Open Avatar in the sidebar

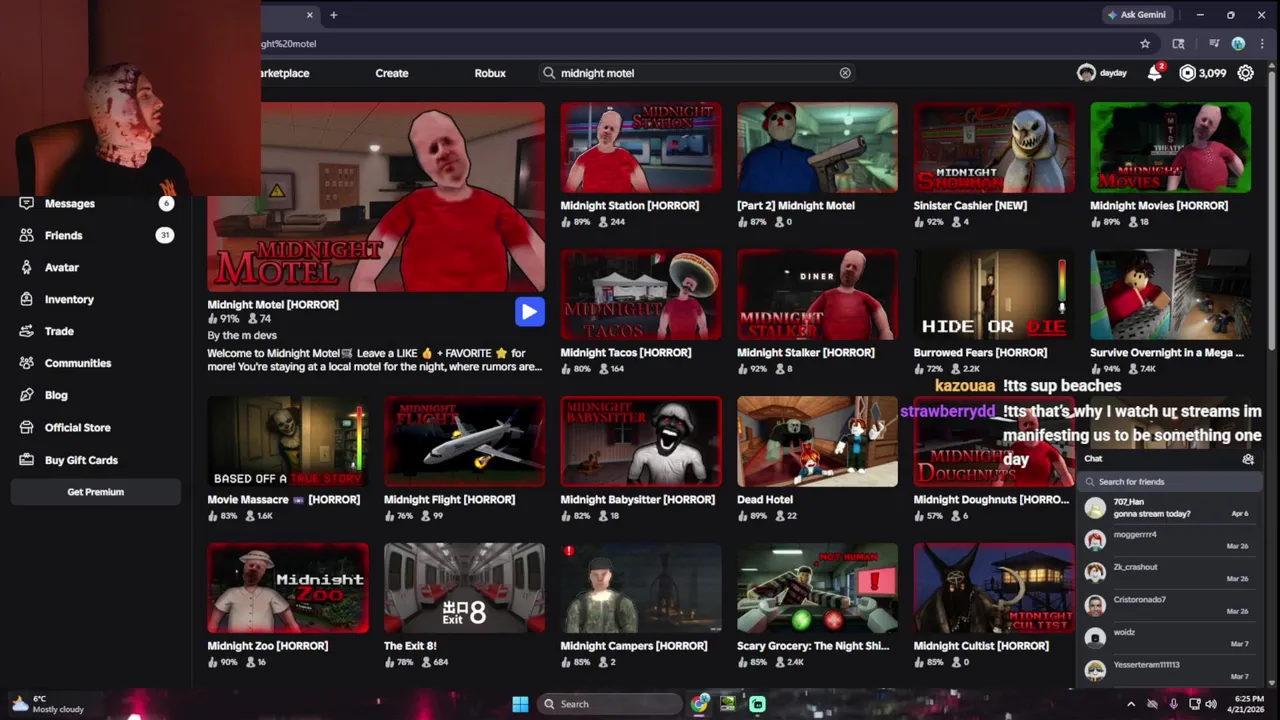pos(96,267)
